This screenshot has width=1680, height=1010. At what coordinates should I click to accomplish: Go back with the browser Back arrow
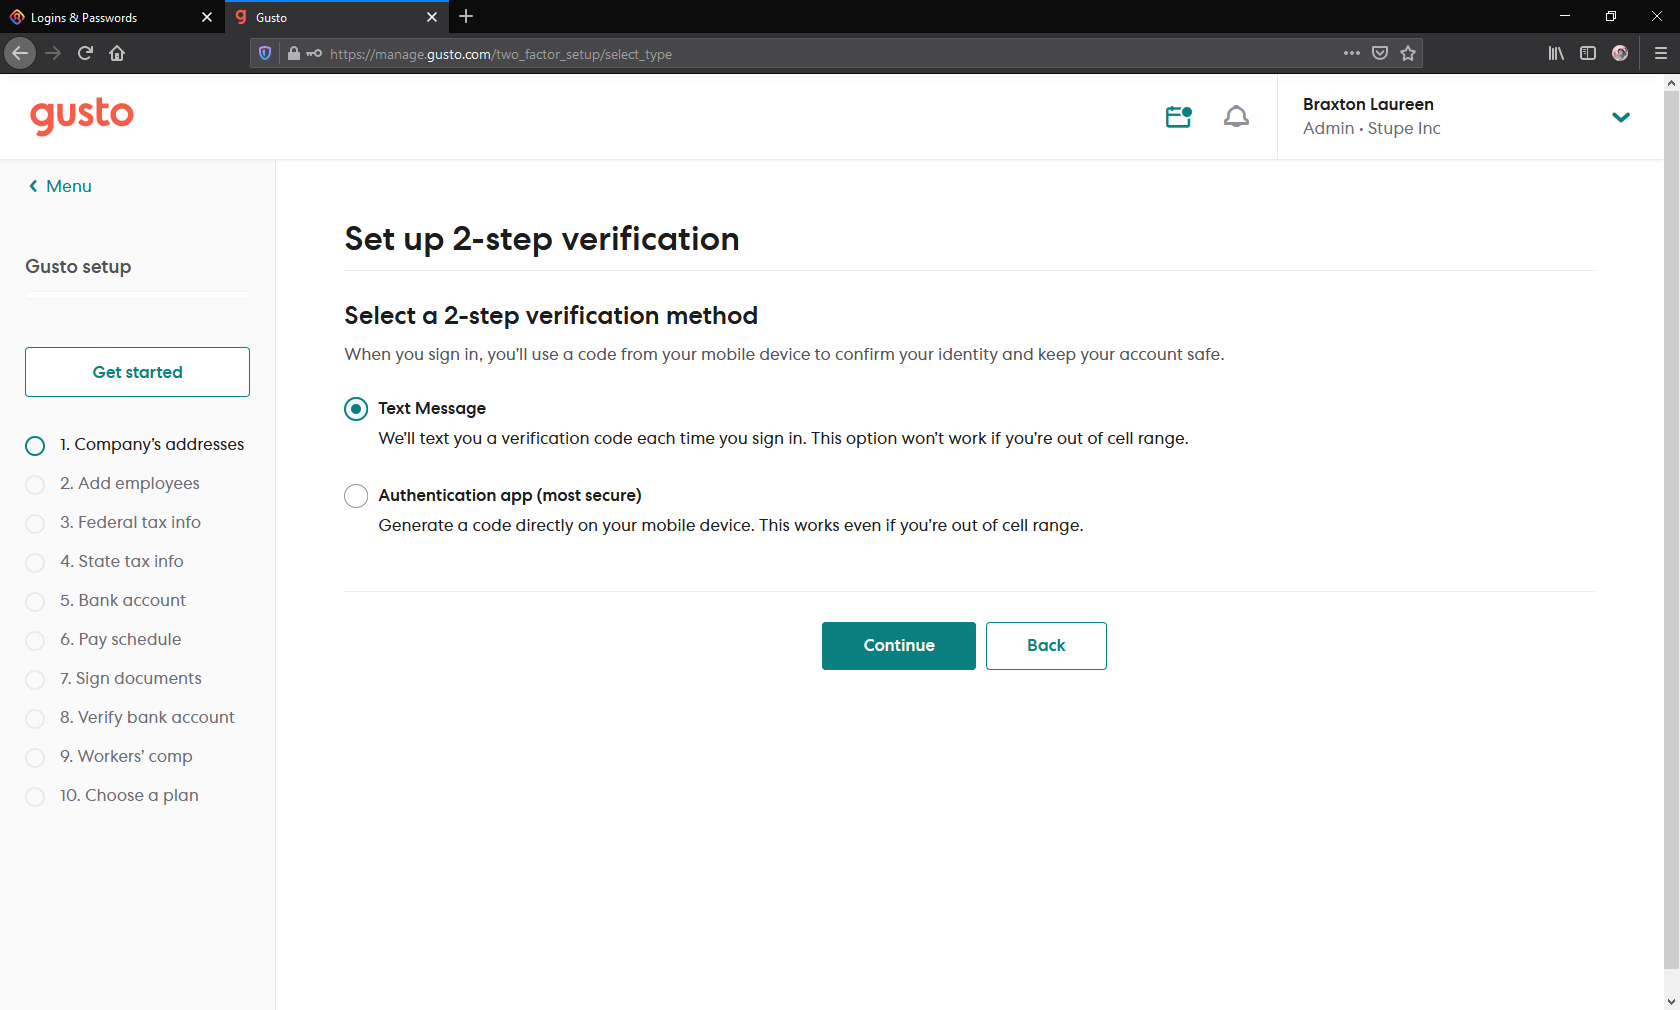[x=20, y=53]
